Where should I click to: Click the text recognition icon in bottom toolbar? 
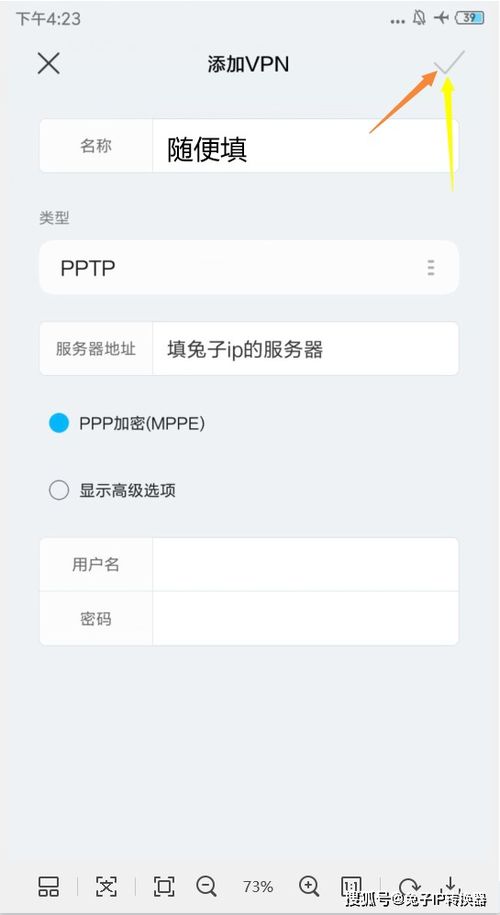pos(106,886)
